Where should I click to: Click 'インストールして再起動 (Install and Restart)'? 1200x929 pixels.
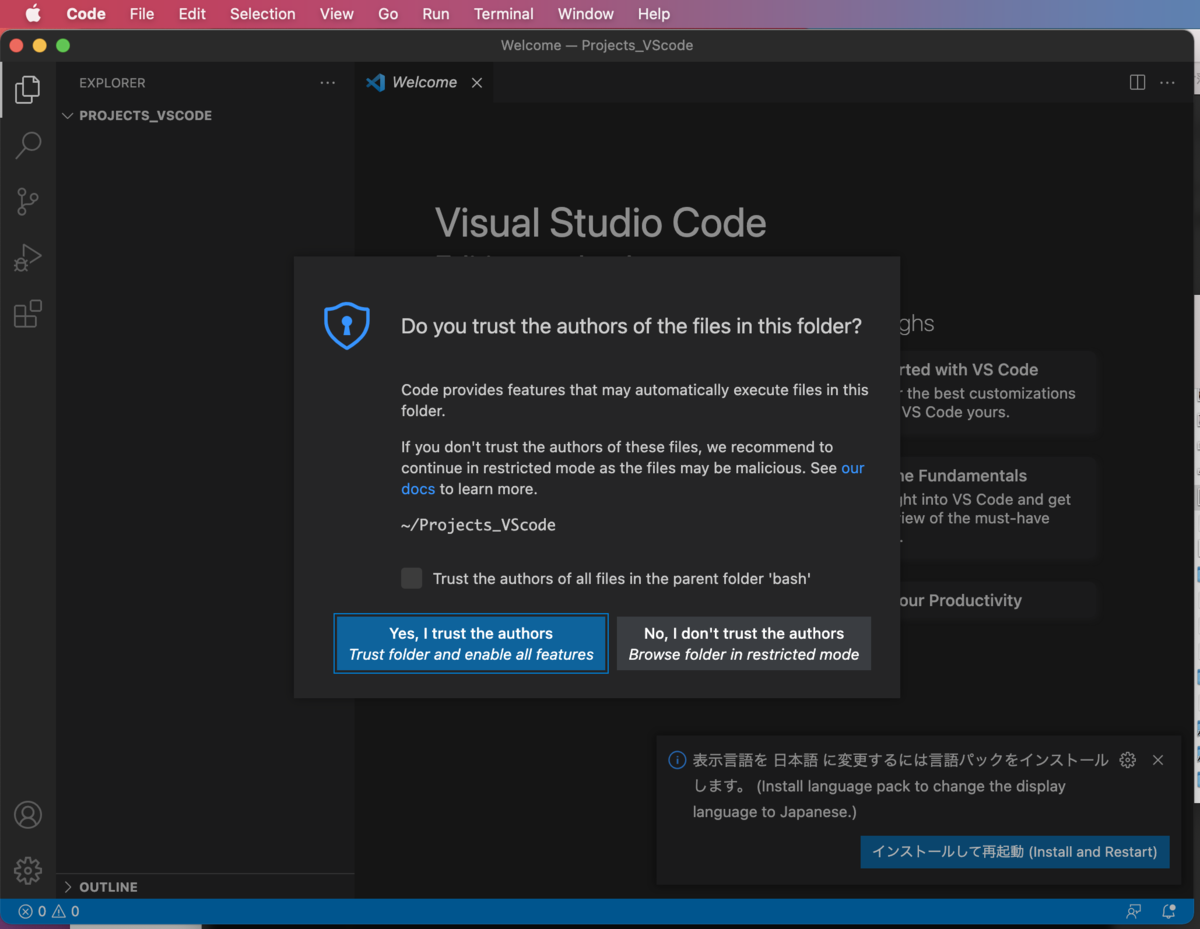pos(1014,852)
